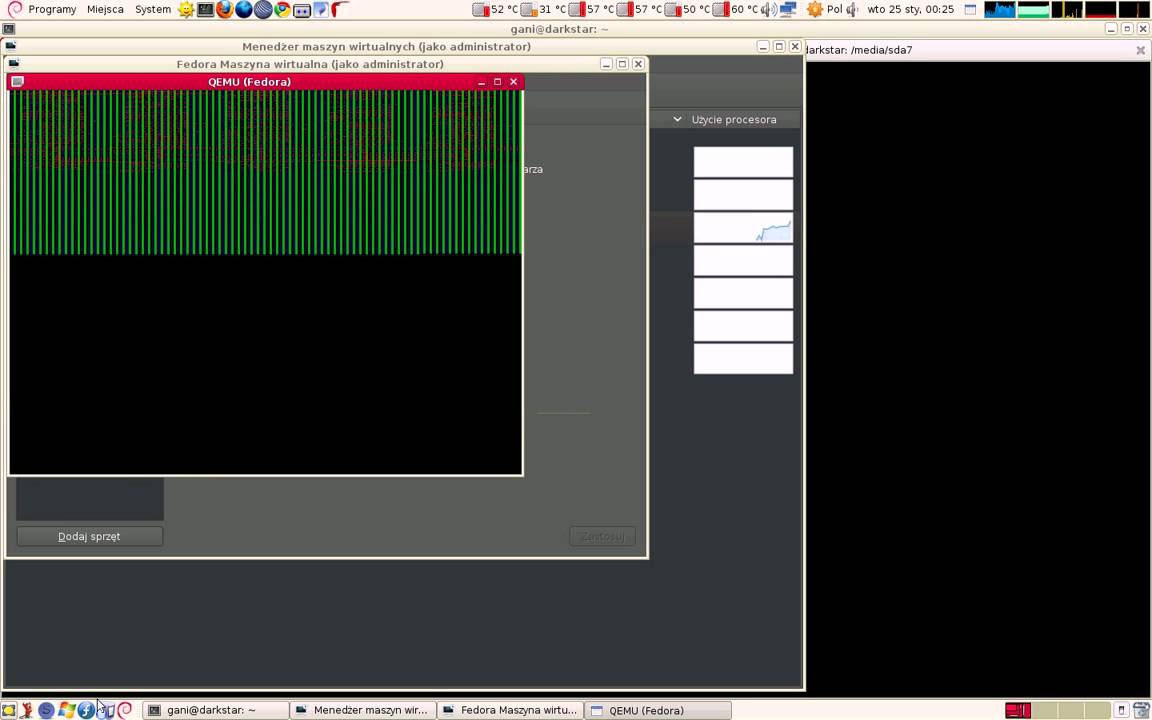
Task: Switch to QEMU (Fedora) taskbar button
Action: pos(658,710)
